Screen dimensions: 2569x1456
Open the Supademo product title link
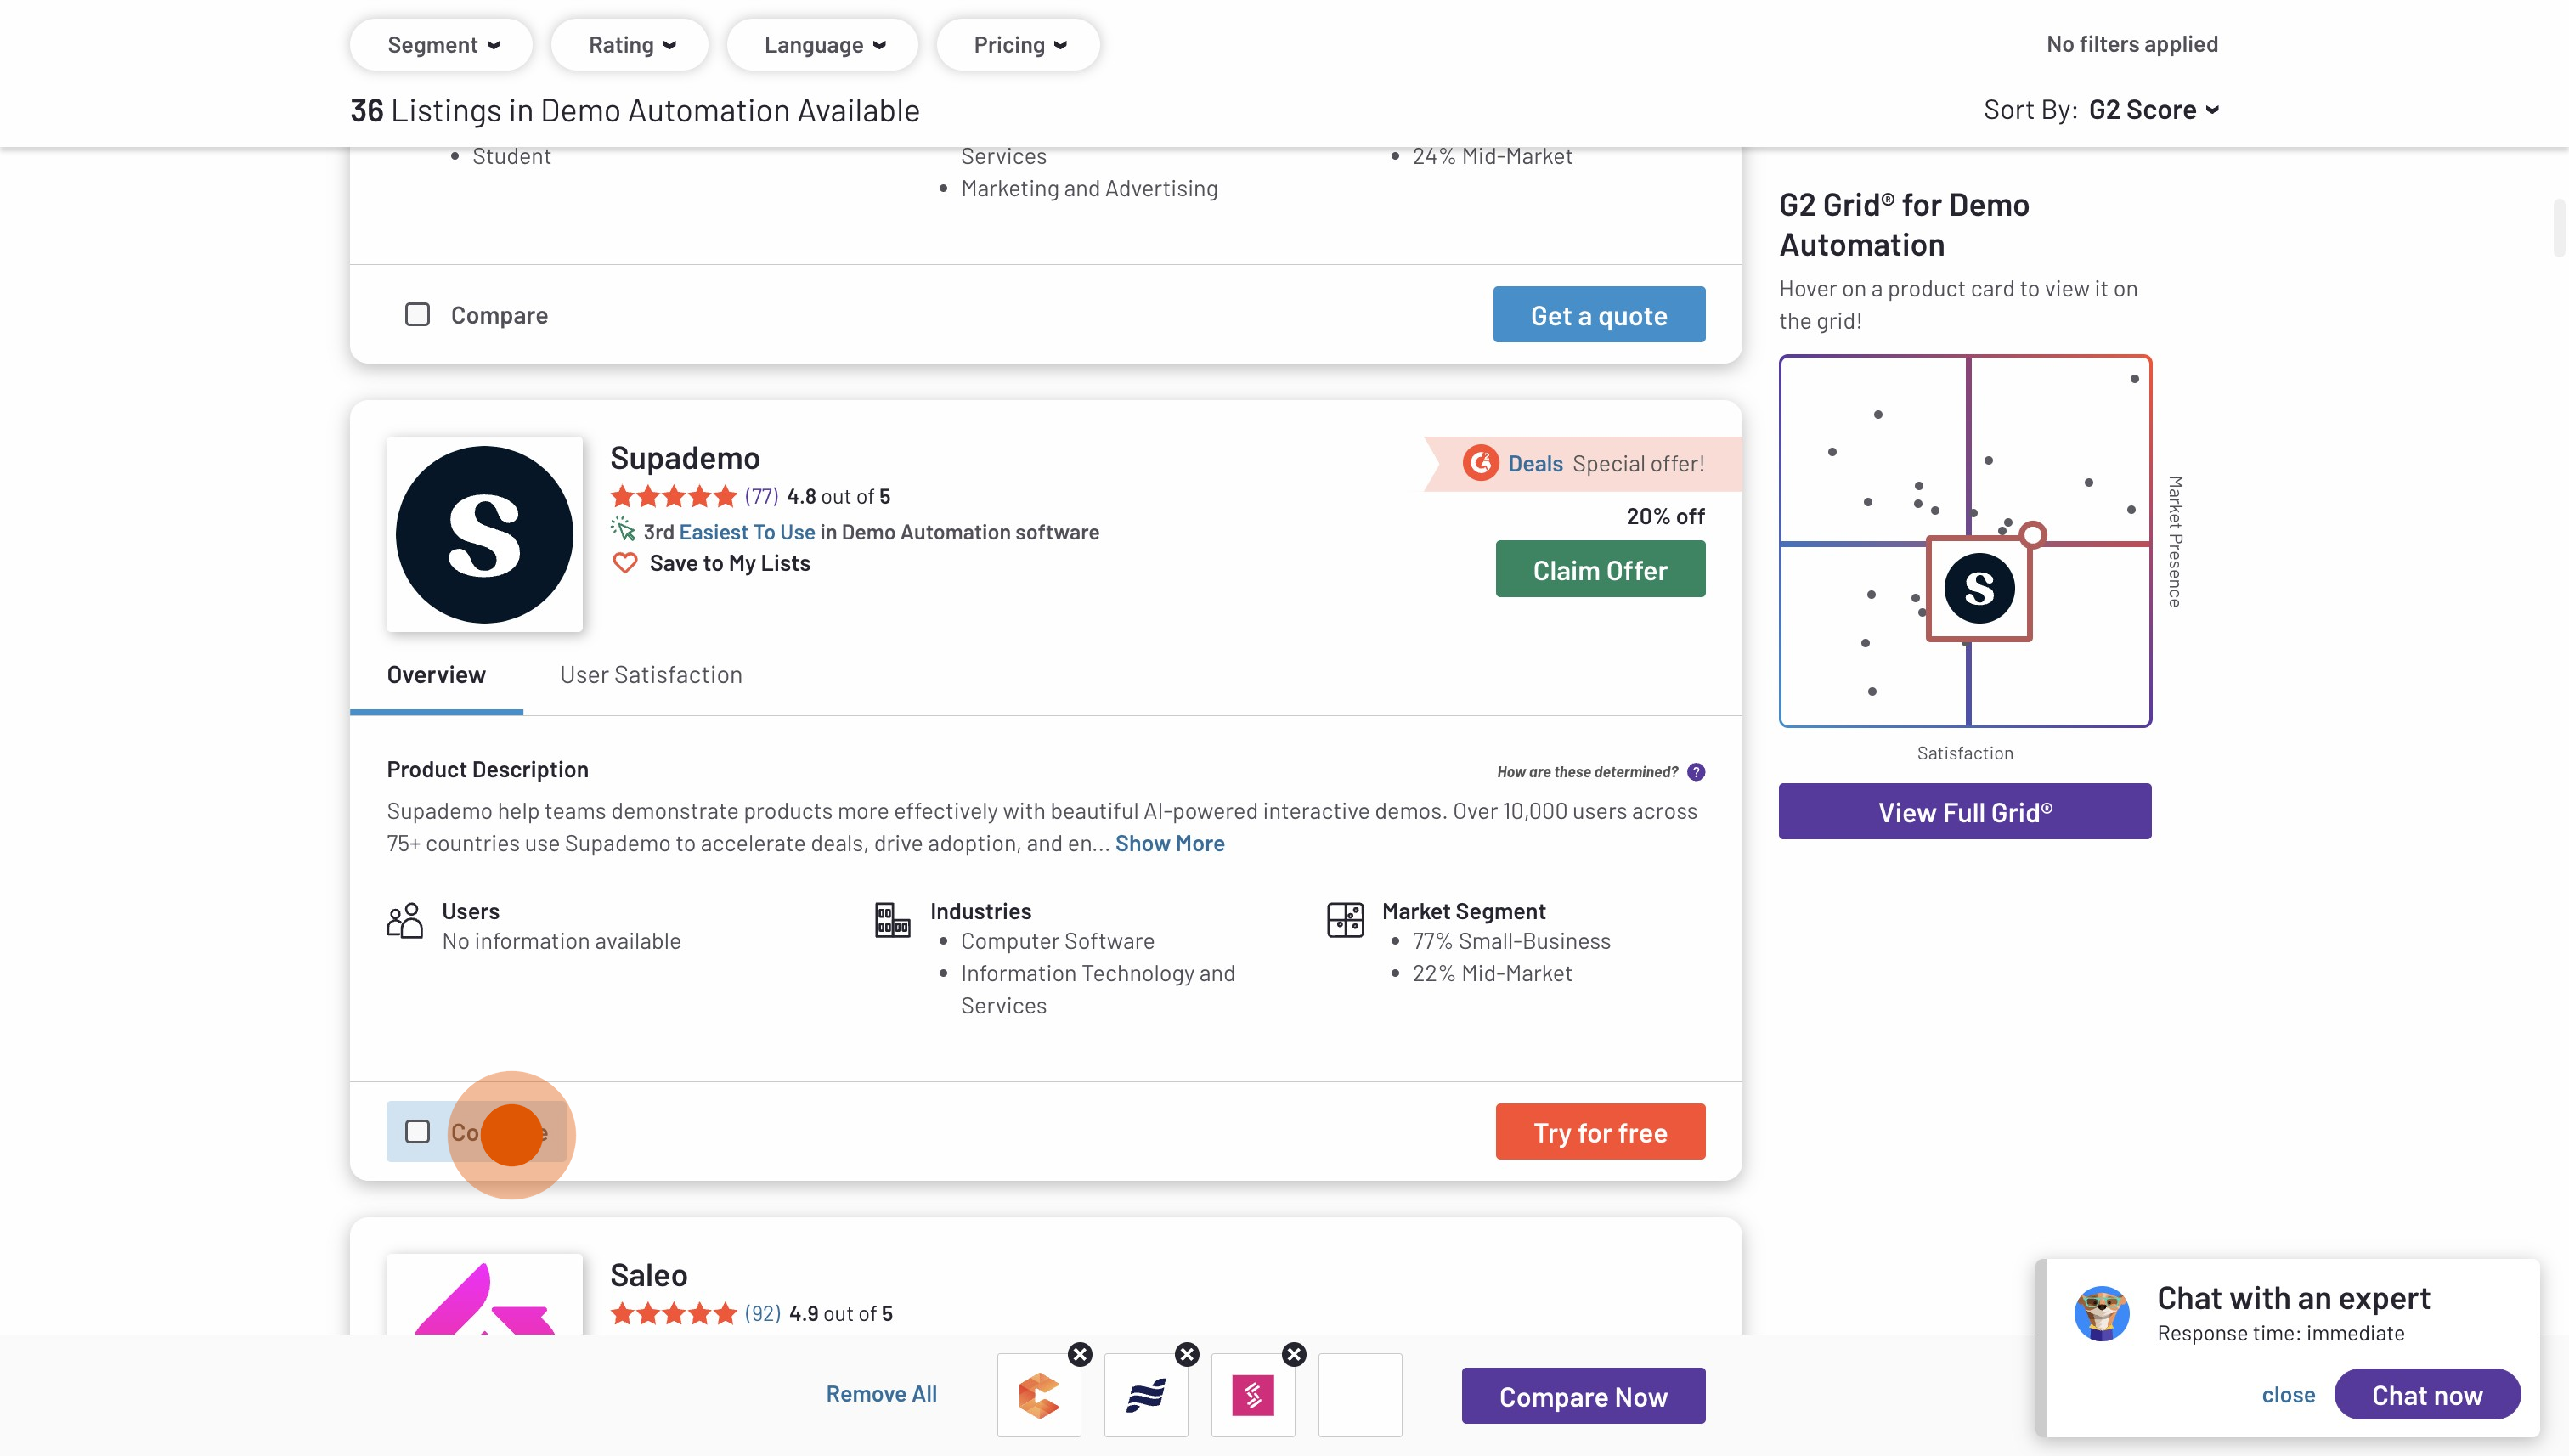[x=685, y=458]
